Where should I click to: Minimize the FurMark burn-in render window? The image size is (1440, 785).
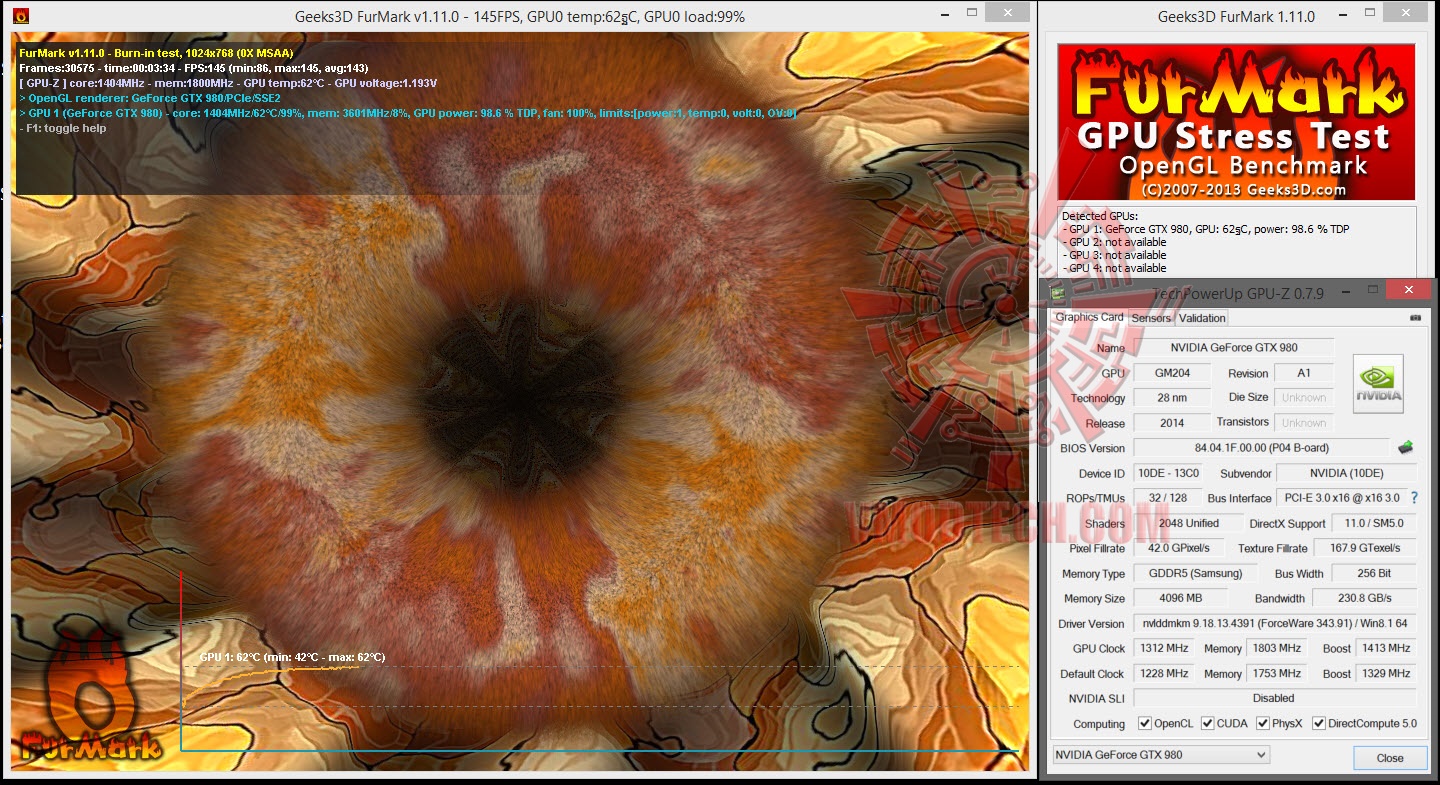pos(944,13)
